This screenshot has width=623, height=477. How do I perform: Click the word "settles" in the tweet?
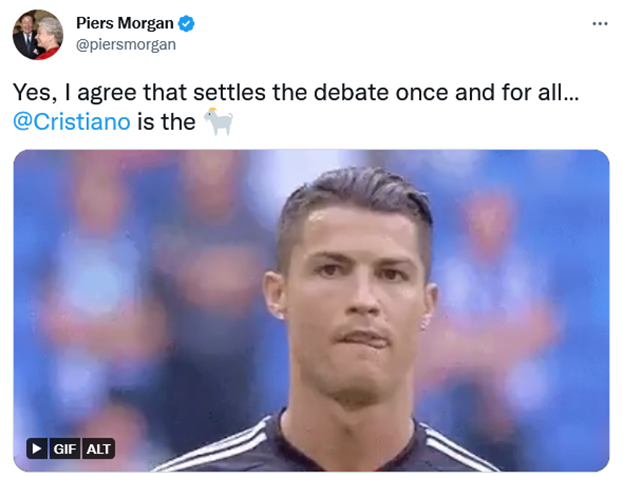pos(230,92)
